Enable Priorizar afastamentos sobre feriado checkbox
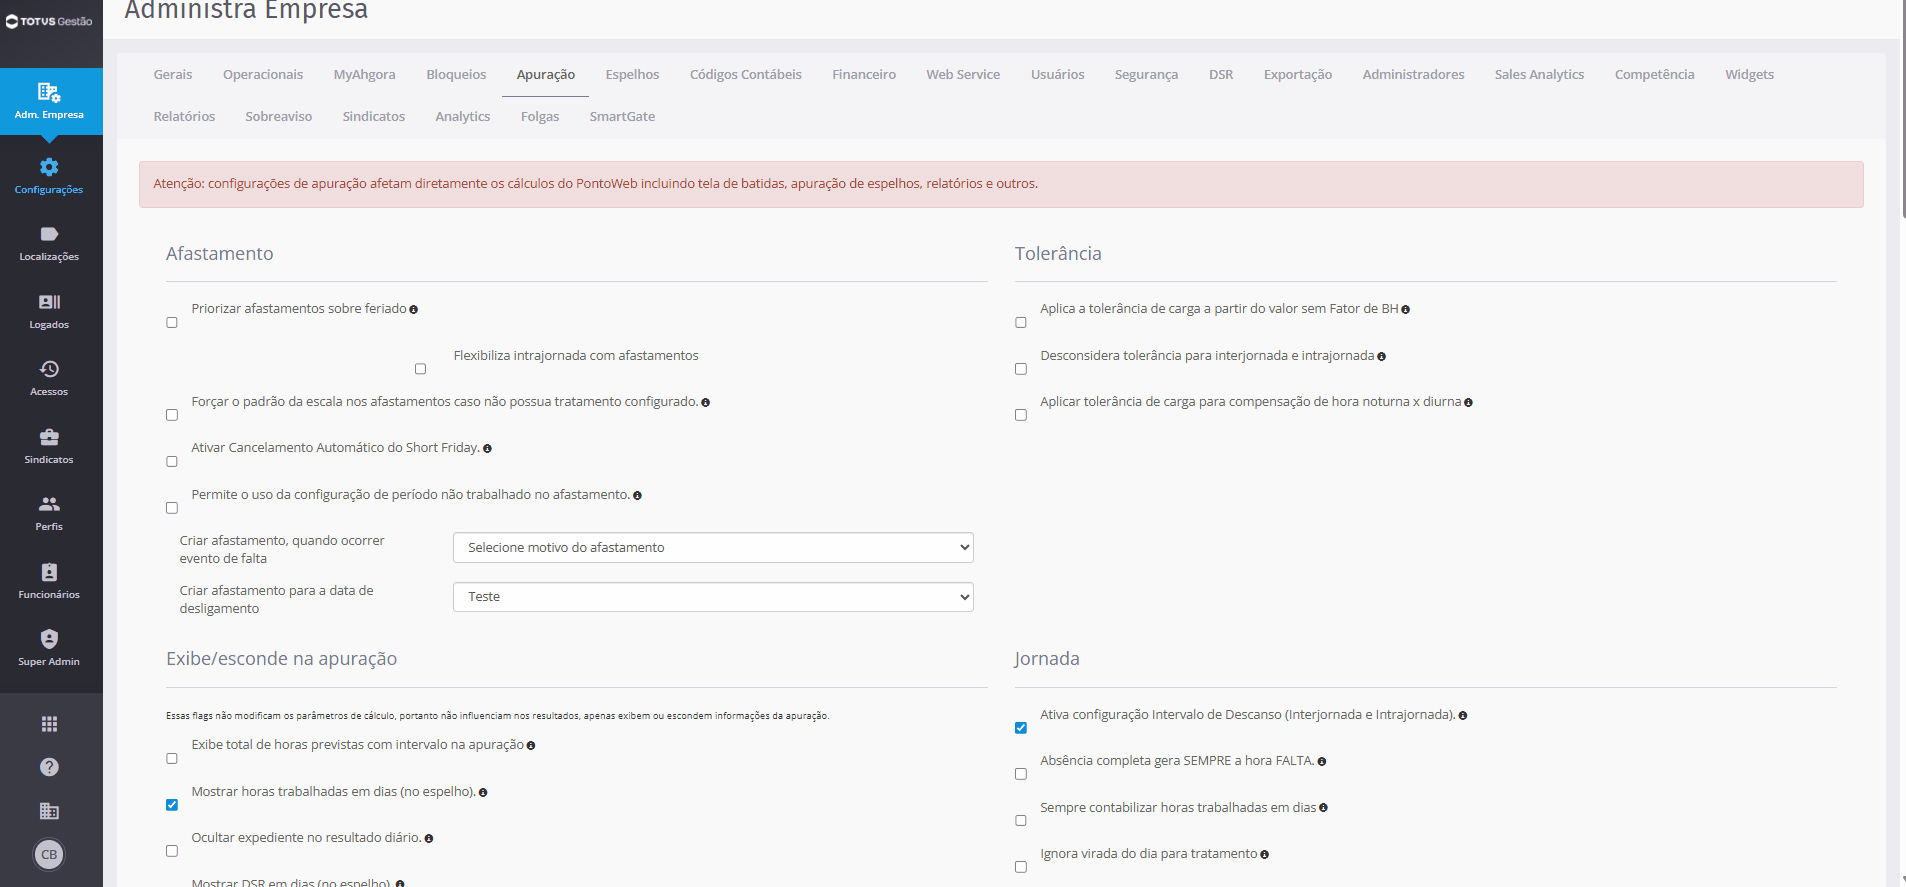The image size is (1906, 887). [172, 323]
